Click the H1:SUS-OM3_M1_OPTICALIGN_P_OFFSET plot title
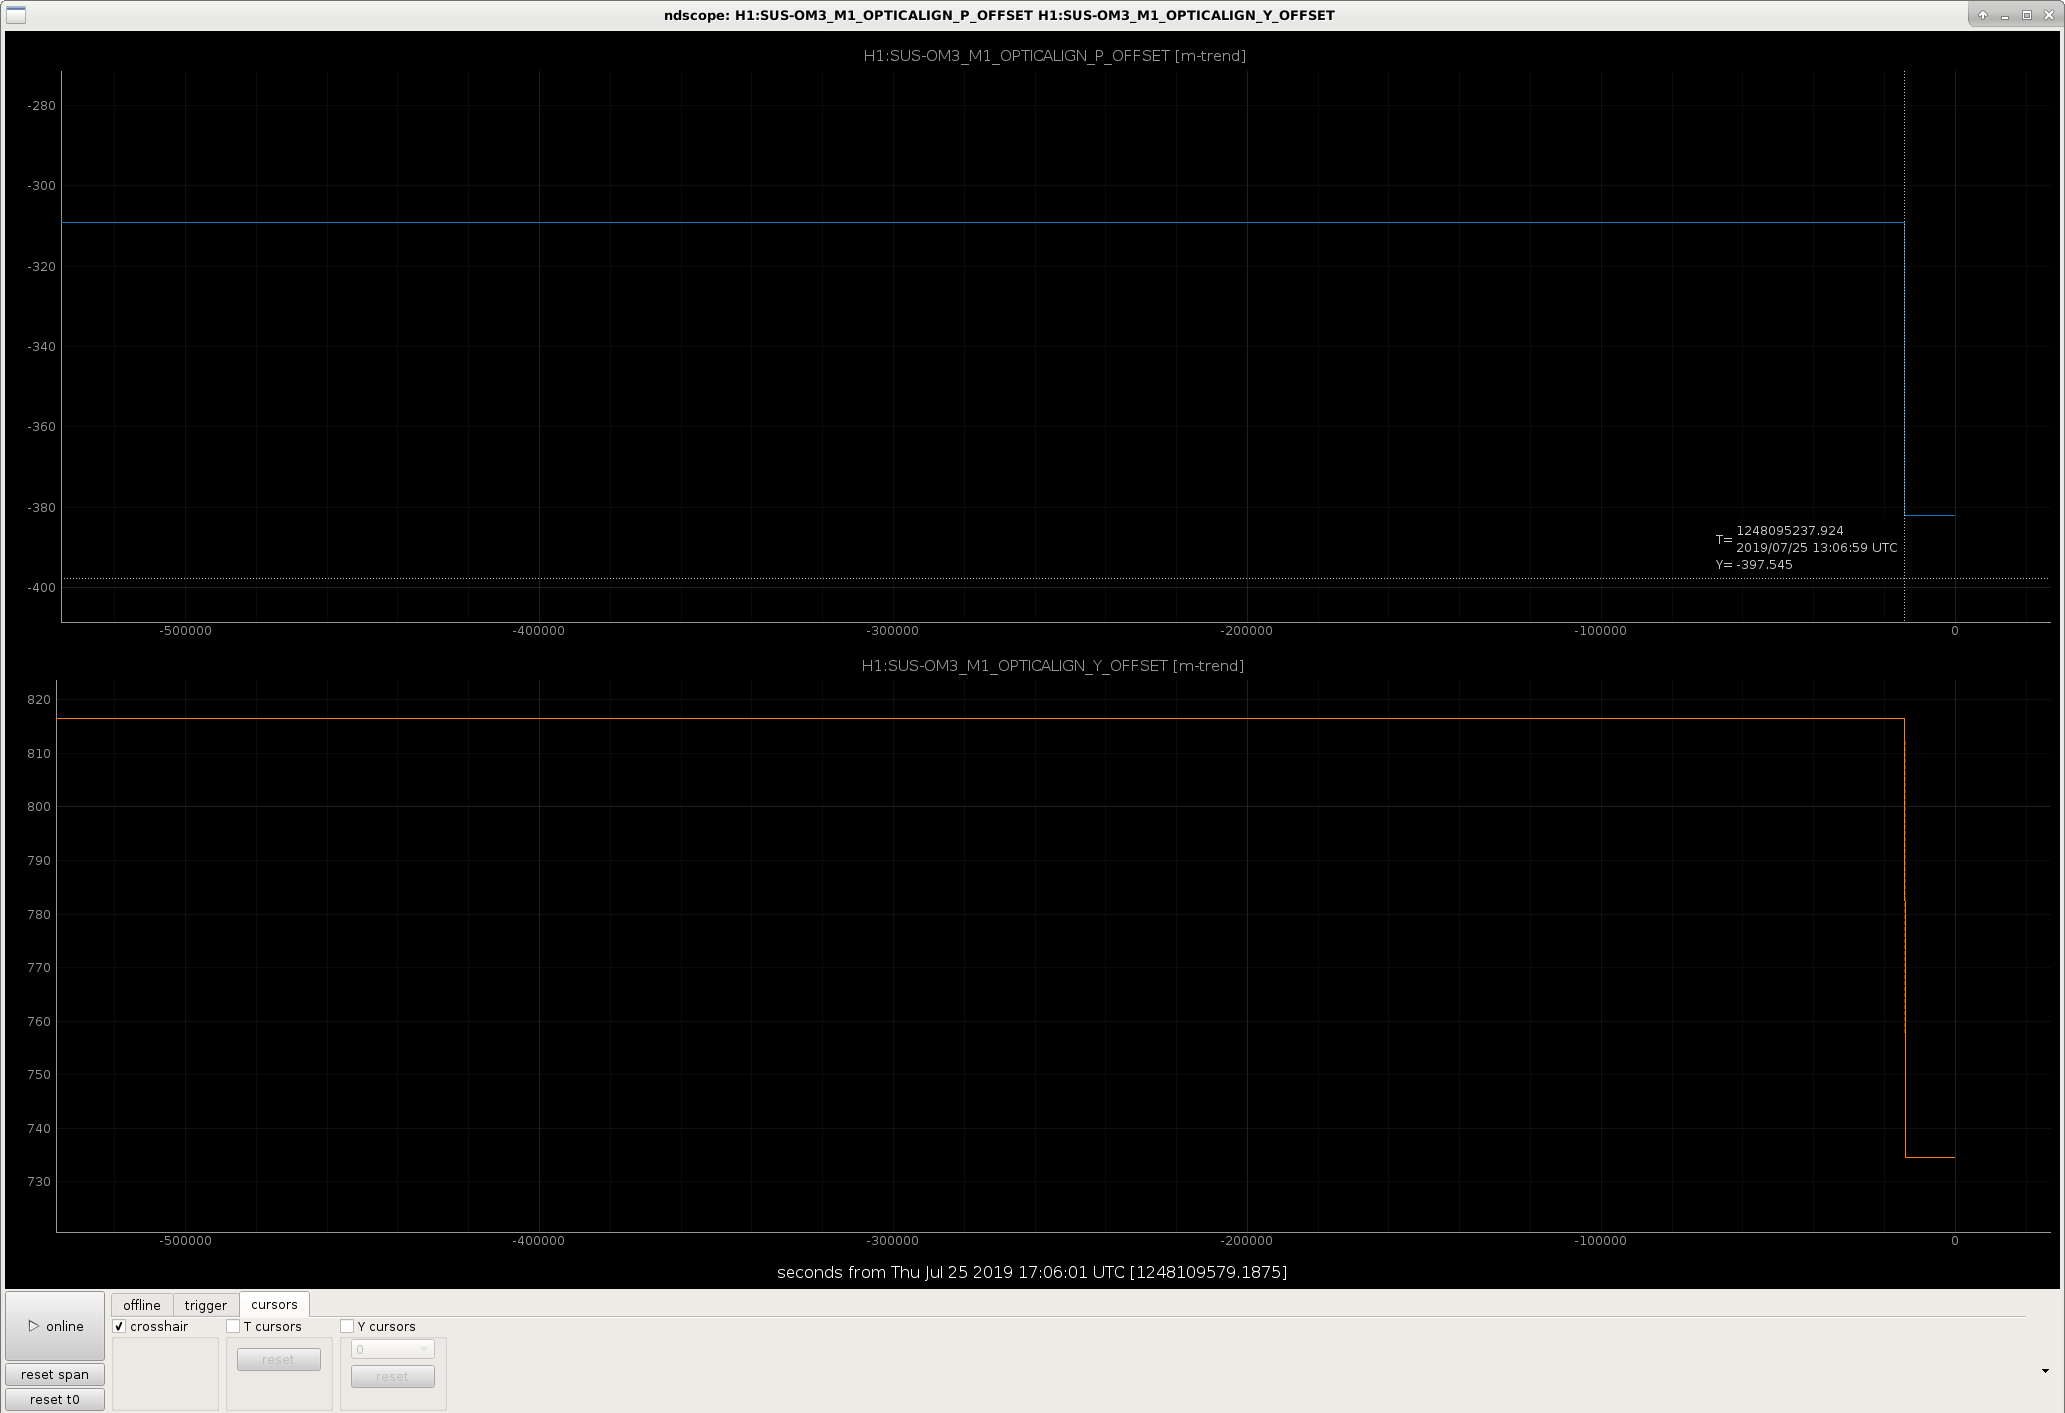2065x1413 pixels. [x=1054, y=56]
